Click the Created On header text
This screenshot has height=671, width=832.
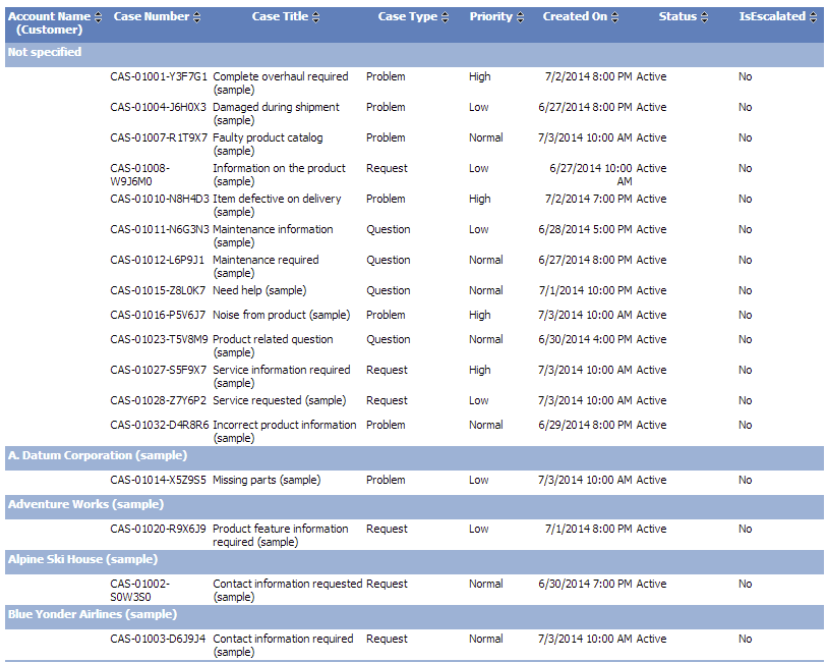point(575,16)
